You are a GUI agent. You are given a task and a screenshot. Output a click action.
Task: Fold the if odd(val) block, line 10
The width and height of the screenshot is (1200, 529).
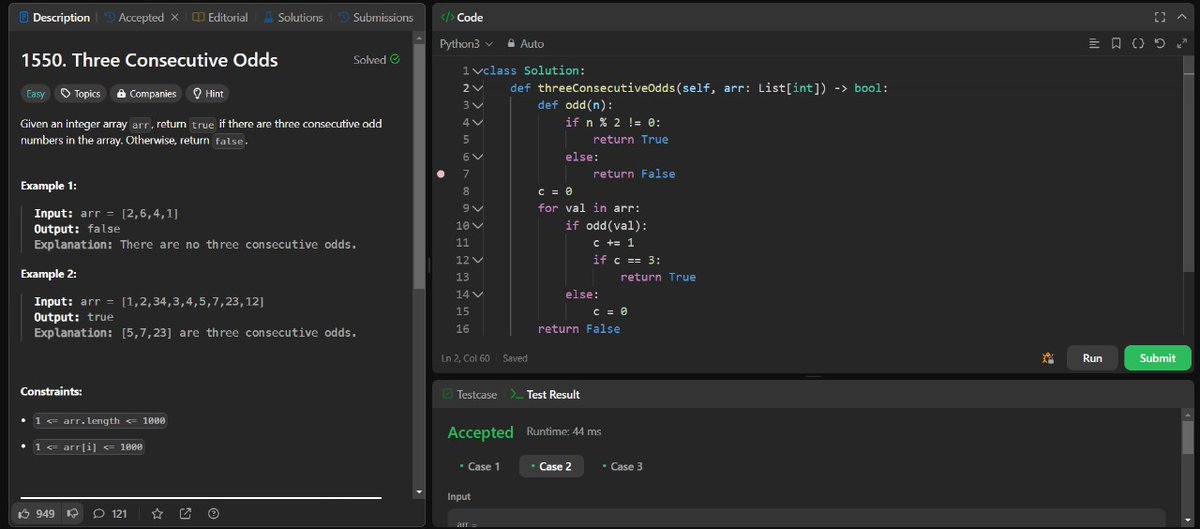[x=478, y=226]
